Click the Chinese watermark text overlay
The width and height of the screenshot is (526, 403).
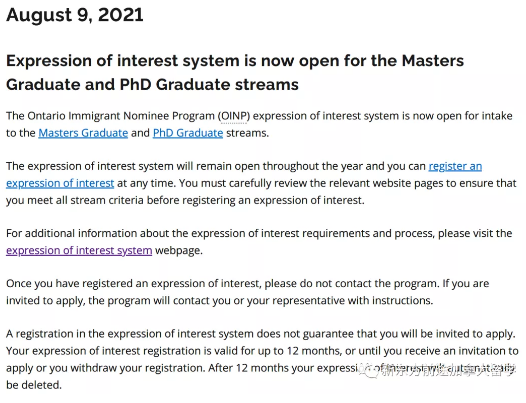(x=447, y=370)
